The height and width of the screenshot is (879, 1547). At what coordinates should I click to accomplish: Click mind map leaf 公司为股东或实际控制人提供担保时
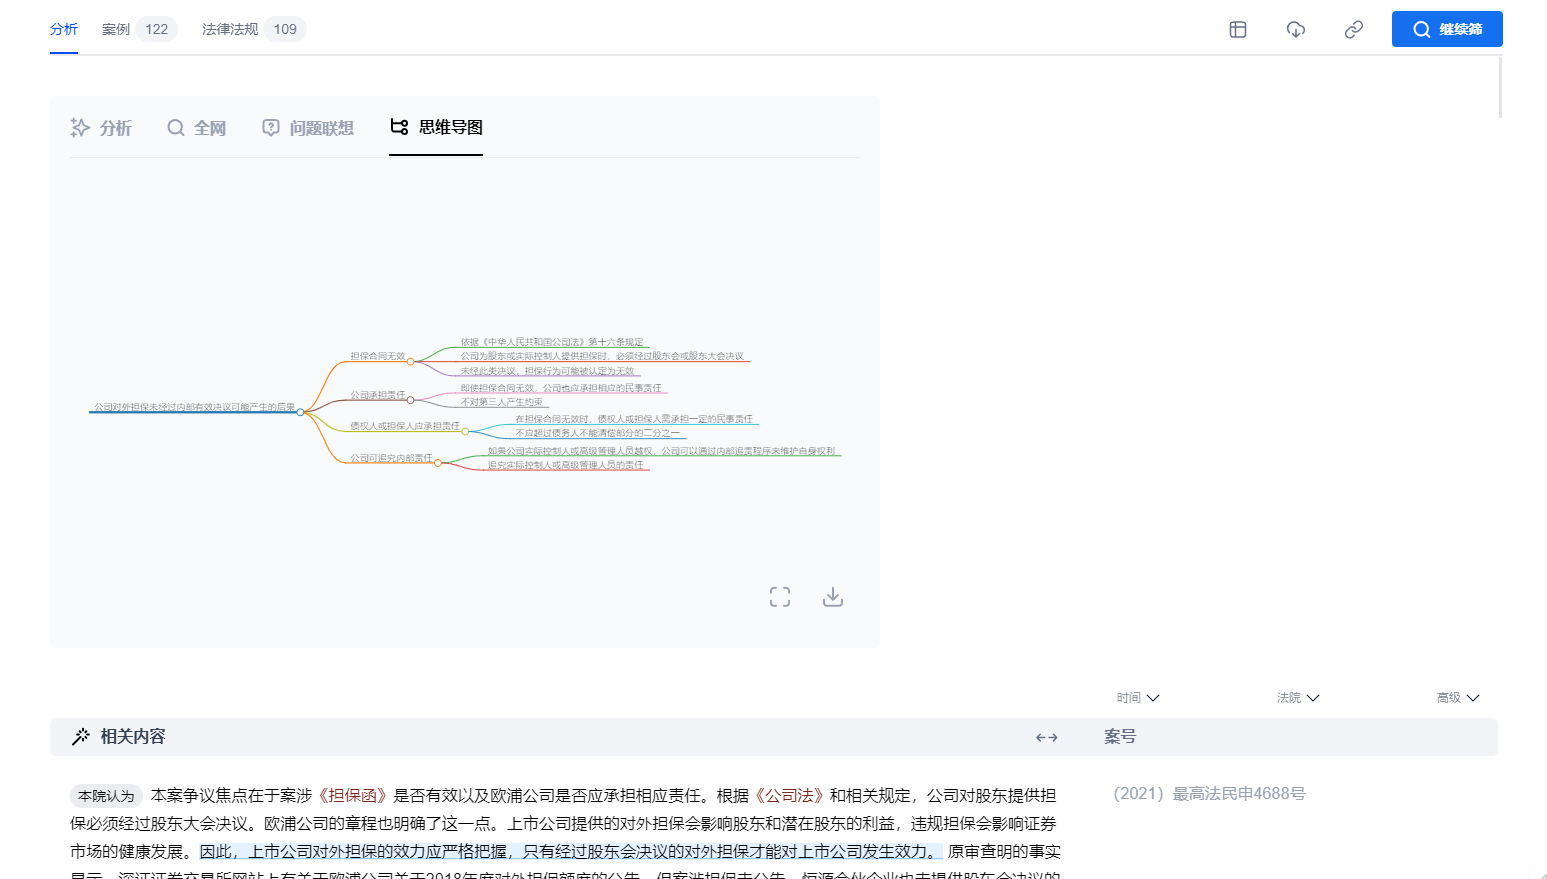pyautogui.click(x=603, y=356)
